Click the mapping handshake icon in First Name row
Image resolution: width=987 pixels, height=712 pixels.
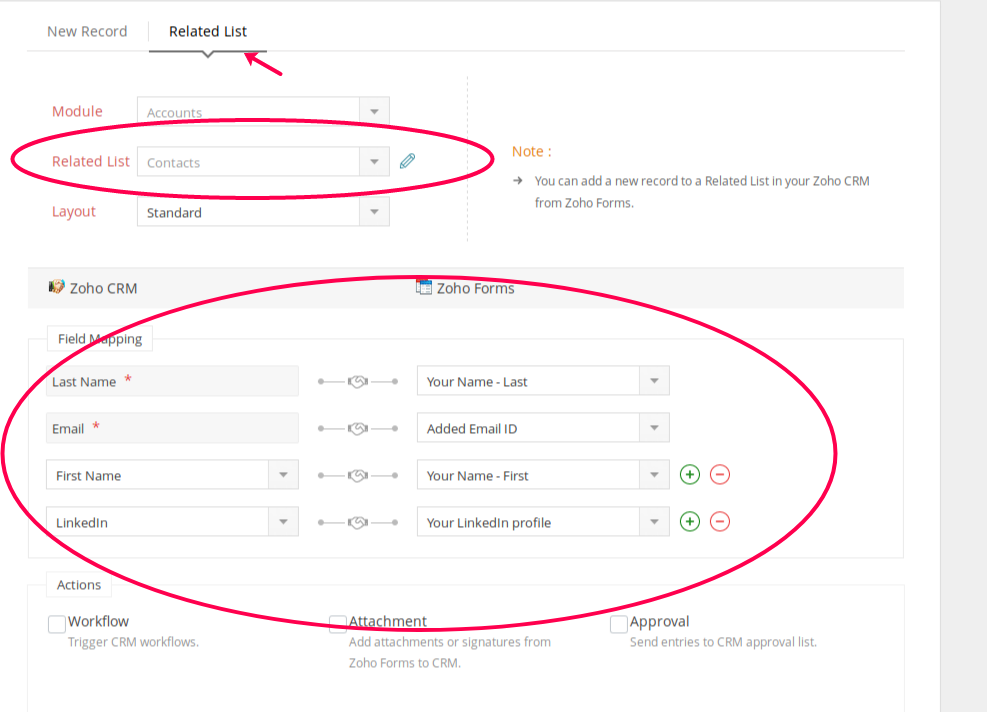point(358,475)
